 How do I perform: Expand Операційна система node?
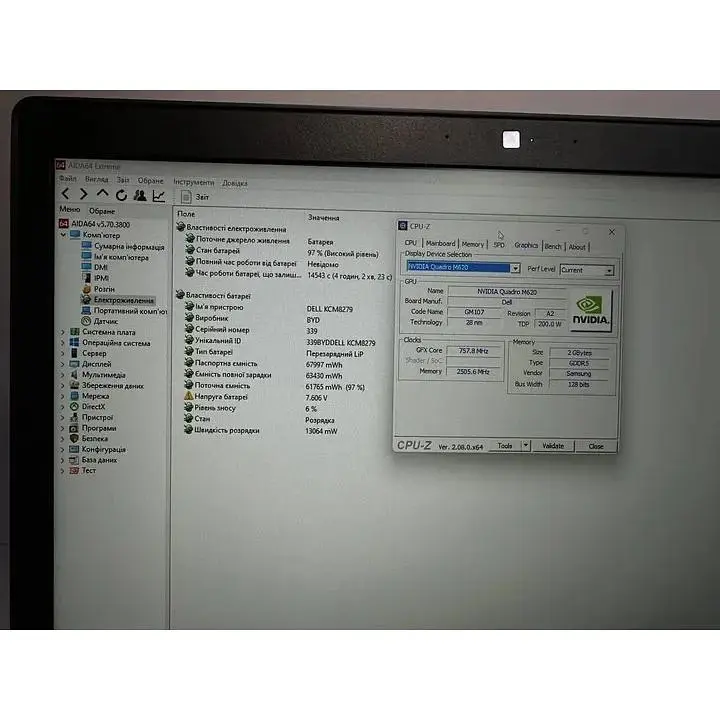click(x=63, y=342)
